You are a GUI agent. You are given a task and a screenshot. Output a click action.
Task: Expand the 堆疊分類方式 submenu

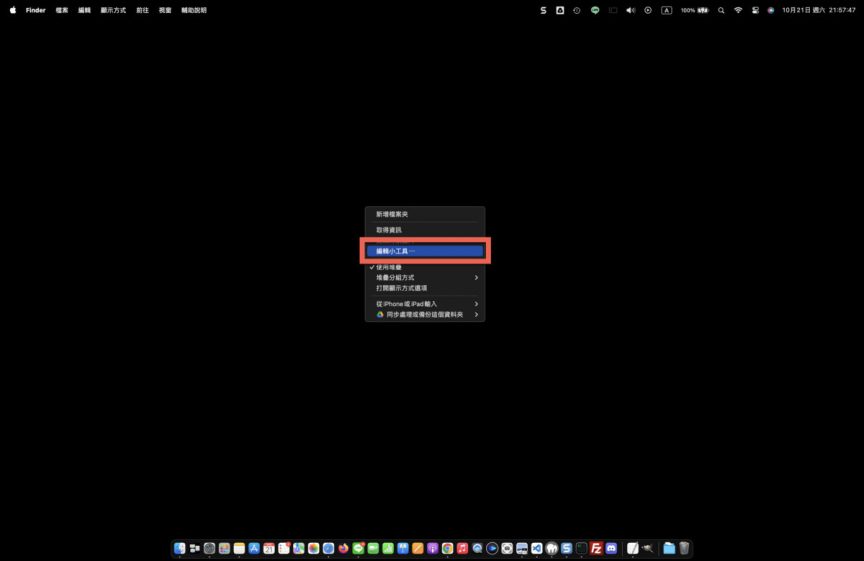click(425, 278)
